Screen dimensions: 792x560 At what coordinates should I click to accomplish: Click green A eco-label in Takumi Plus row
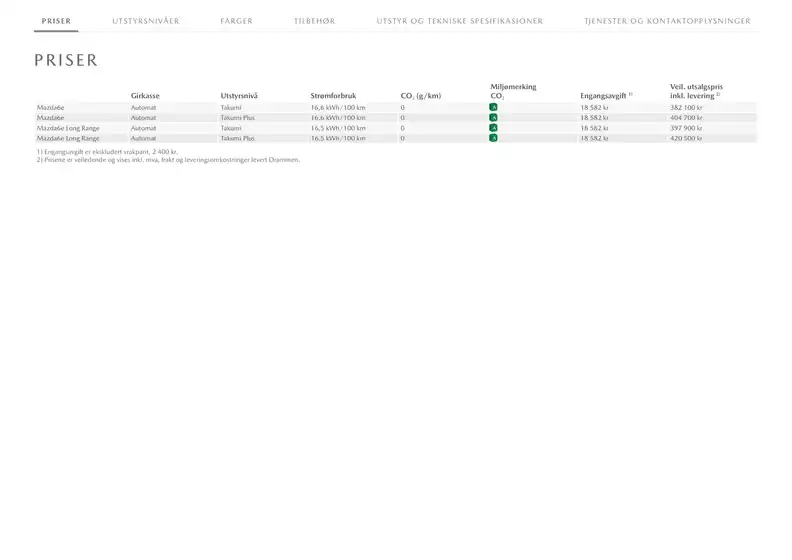pos(493,118)
